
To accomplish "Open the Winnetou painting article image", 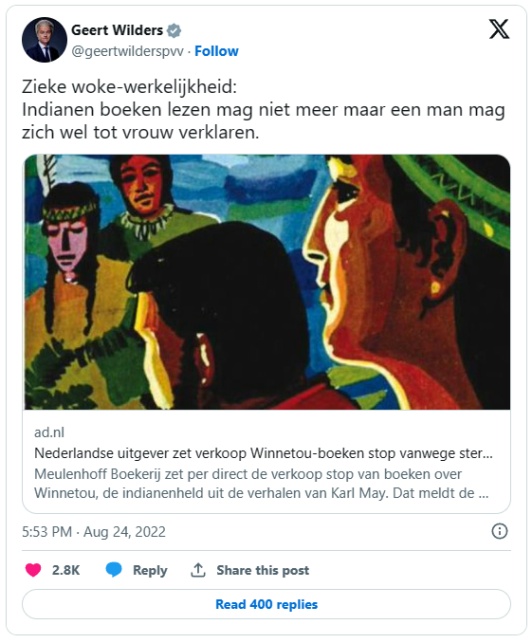I will tap(267, 282).
